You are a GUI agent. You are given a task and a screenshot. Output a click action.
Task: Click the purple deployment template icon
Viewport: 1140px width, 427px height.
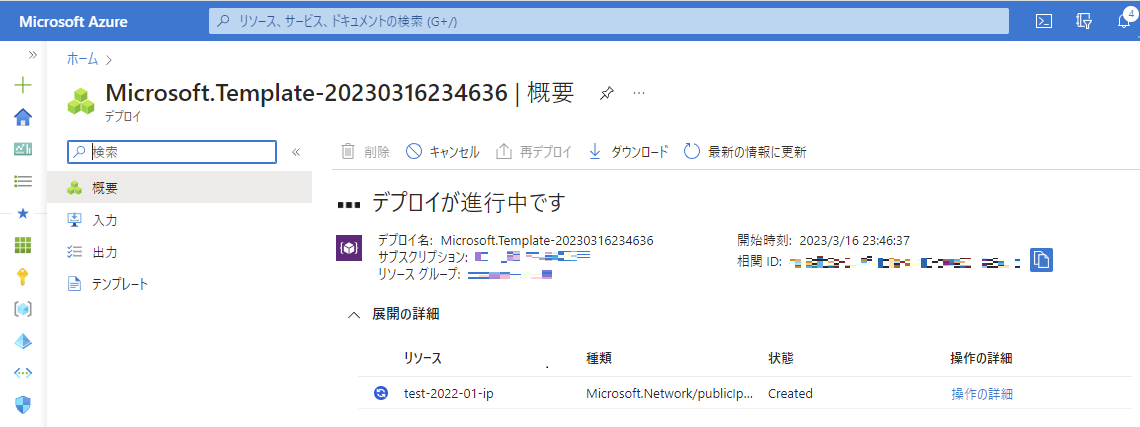pyautogui.click(x=349, y=249)
